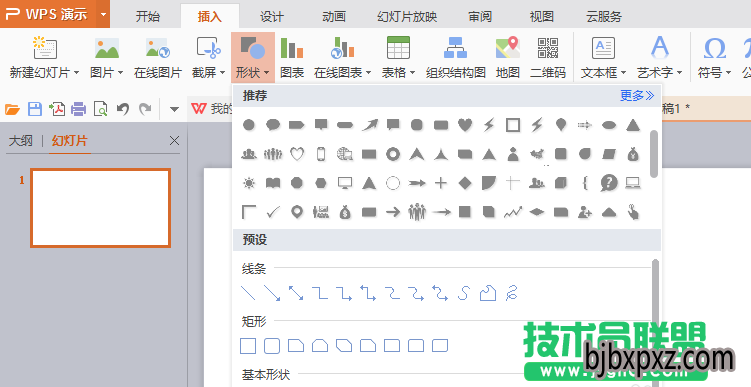The image size is (751, 387).
Task: Expand the 图片 dropdown arrow
Action: click(x=121, y=73)
